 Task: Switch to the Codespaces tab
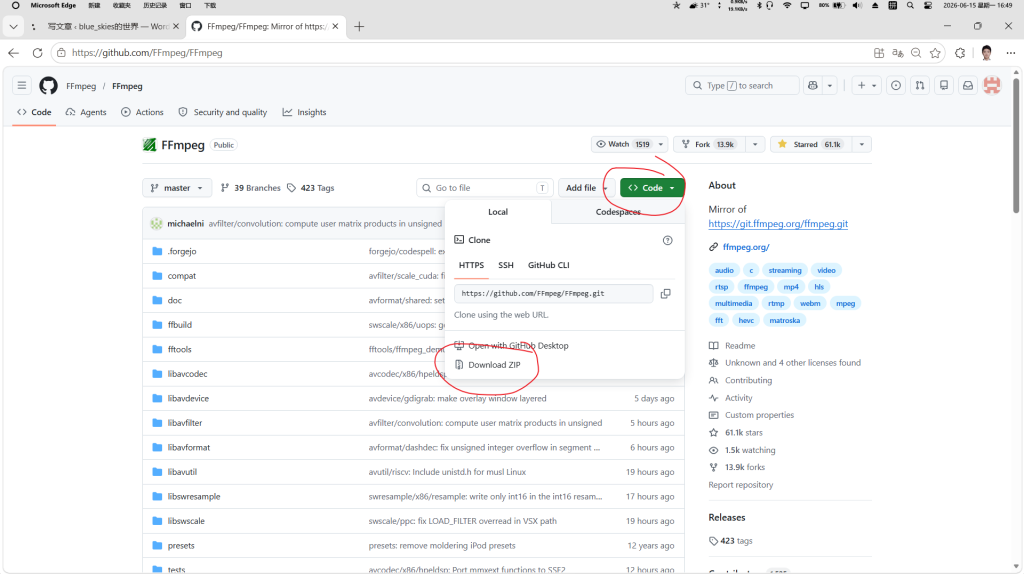pos(618,212)
